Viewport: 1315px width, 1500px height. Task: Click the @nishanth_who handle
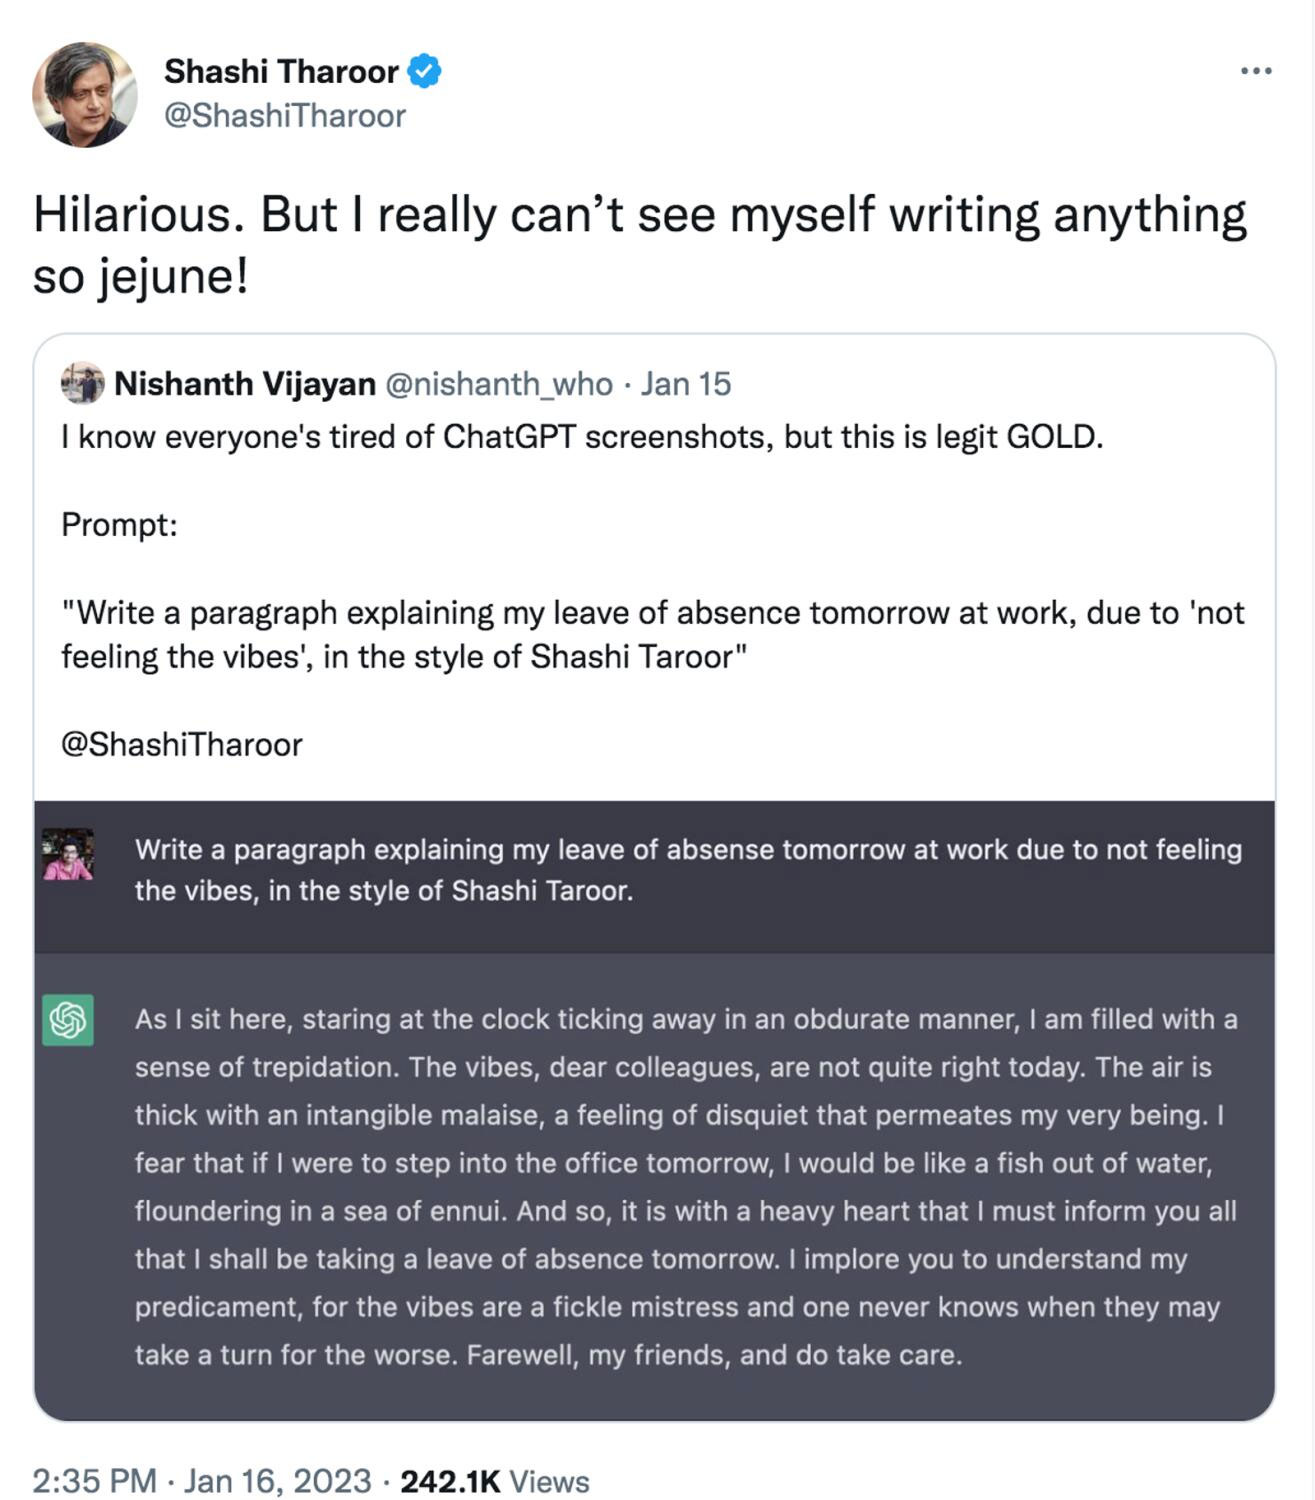[499, 384]
